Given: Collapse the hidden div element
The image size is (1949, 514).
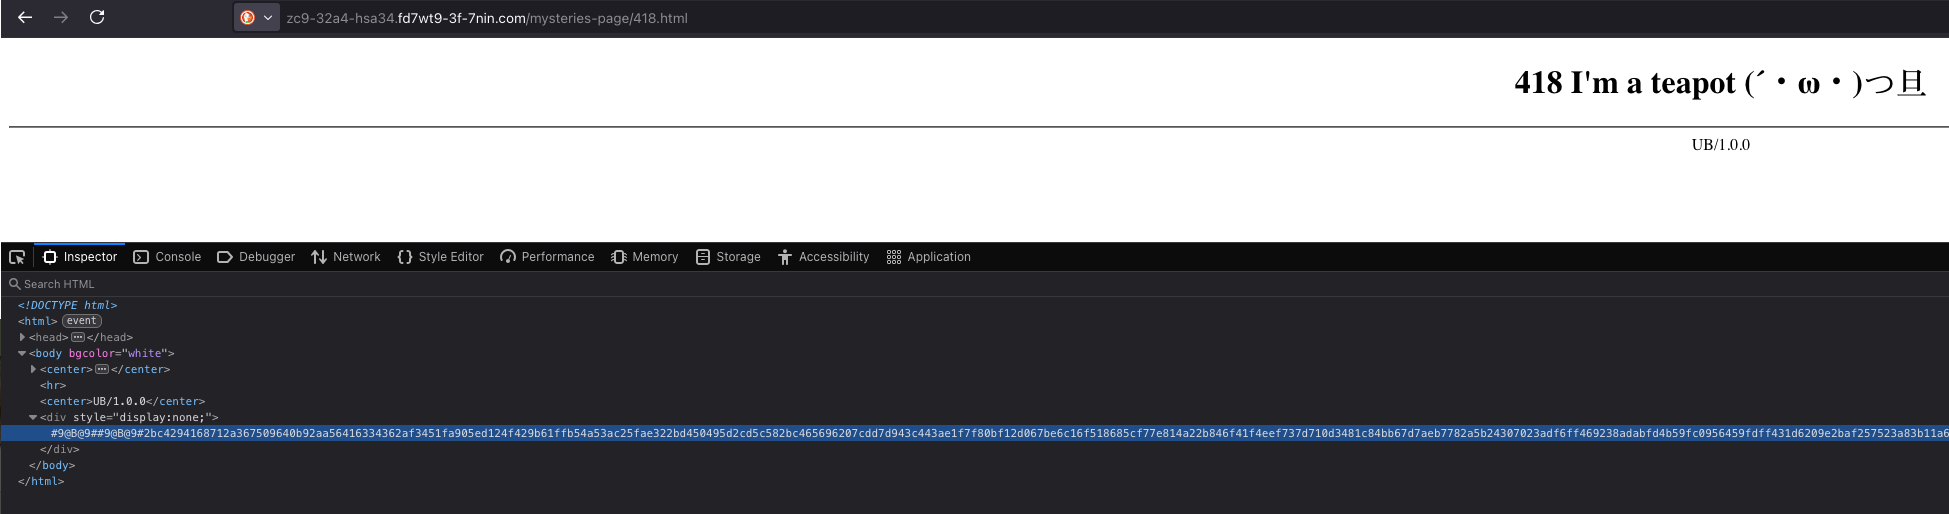Looking at the screenshot, I should click(33, 417).
